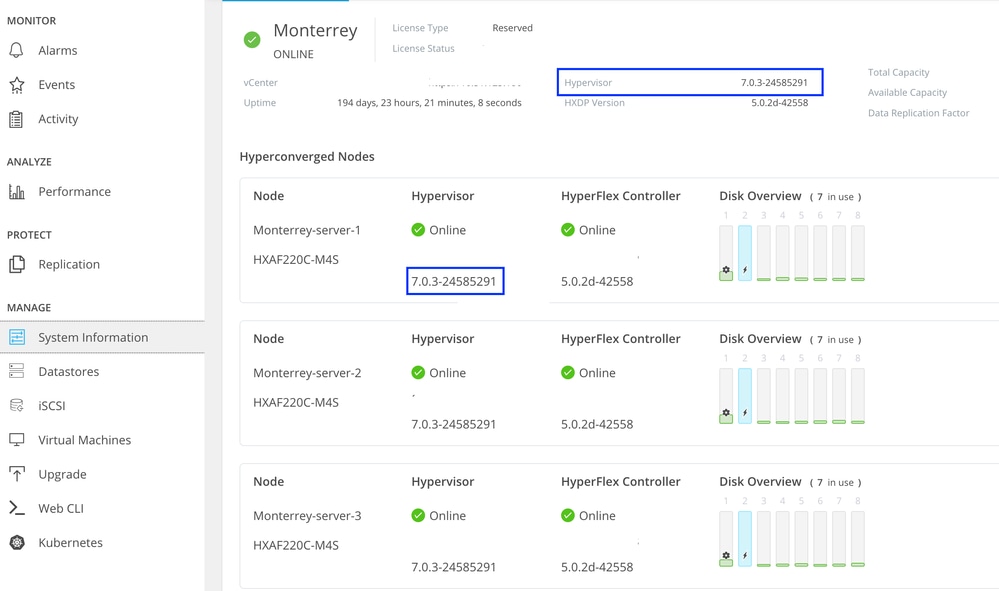Click the Monterrey cluster name
The height and width of the screenshot is (591, 999).
coord(315,31)
